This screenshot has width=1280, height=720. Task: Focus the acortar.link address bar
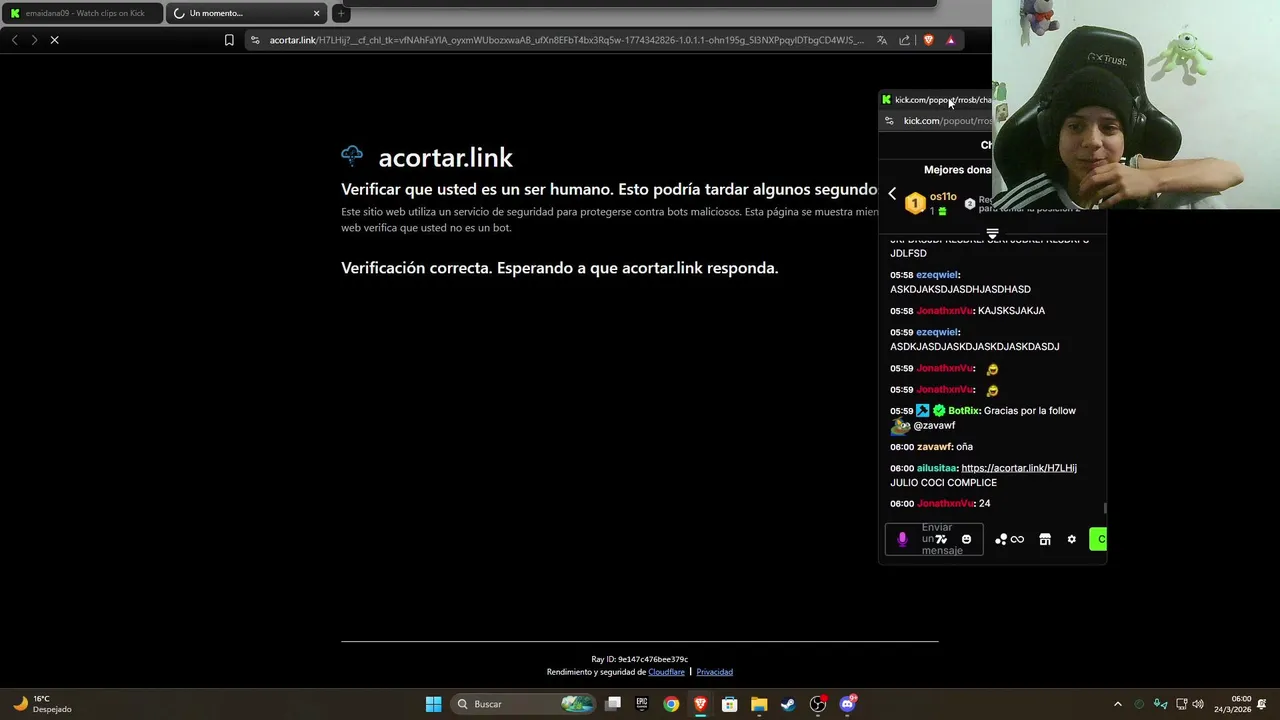(x=565, y=40)
